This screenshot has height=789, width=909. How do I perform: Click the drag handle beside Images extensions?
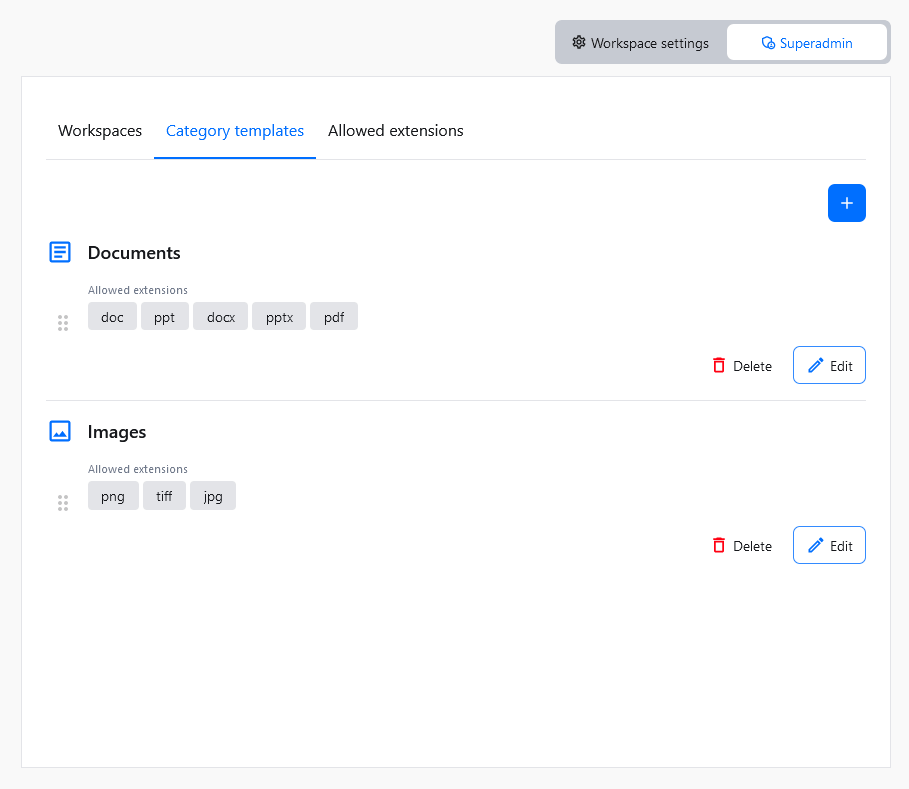pos(63,503)
